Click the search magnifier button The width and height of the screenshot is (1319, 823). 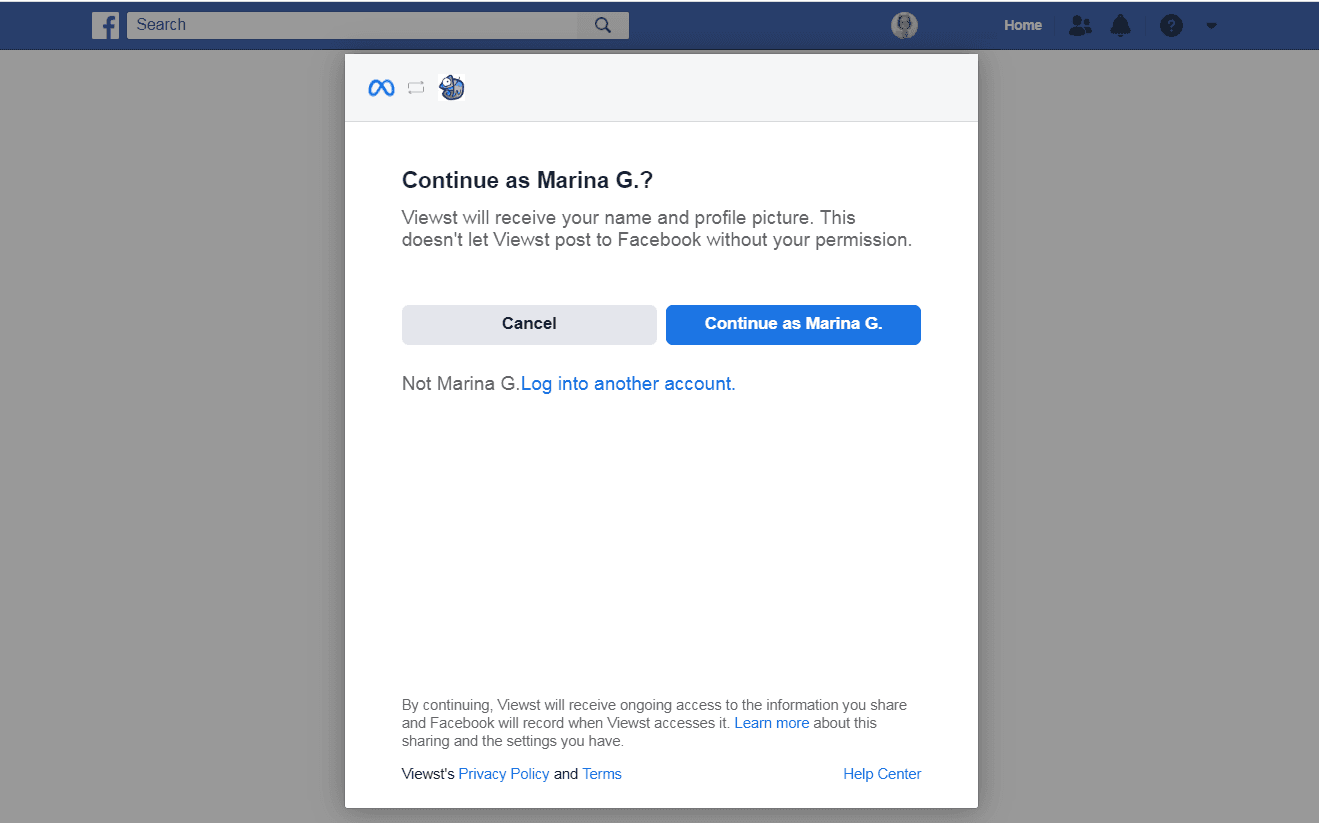603,25
